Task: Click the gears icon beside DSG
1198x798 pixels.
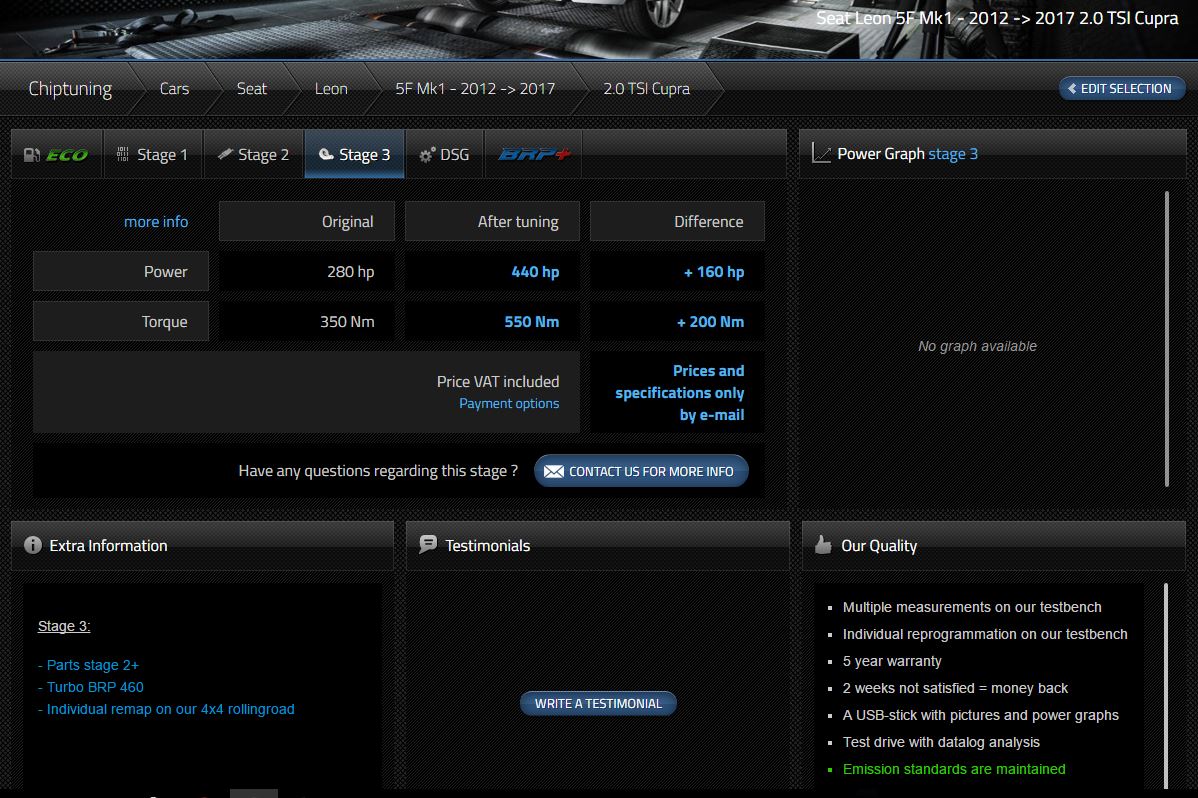Action: (x=427, y=154)
